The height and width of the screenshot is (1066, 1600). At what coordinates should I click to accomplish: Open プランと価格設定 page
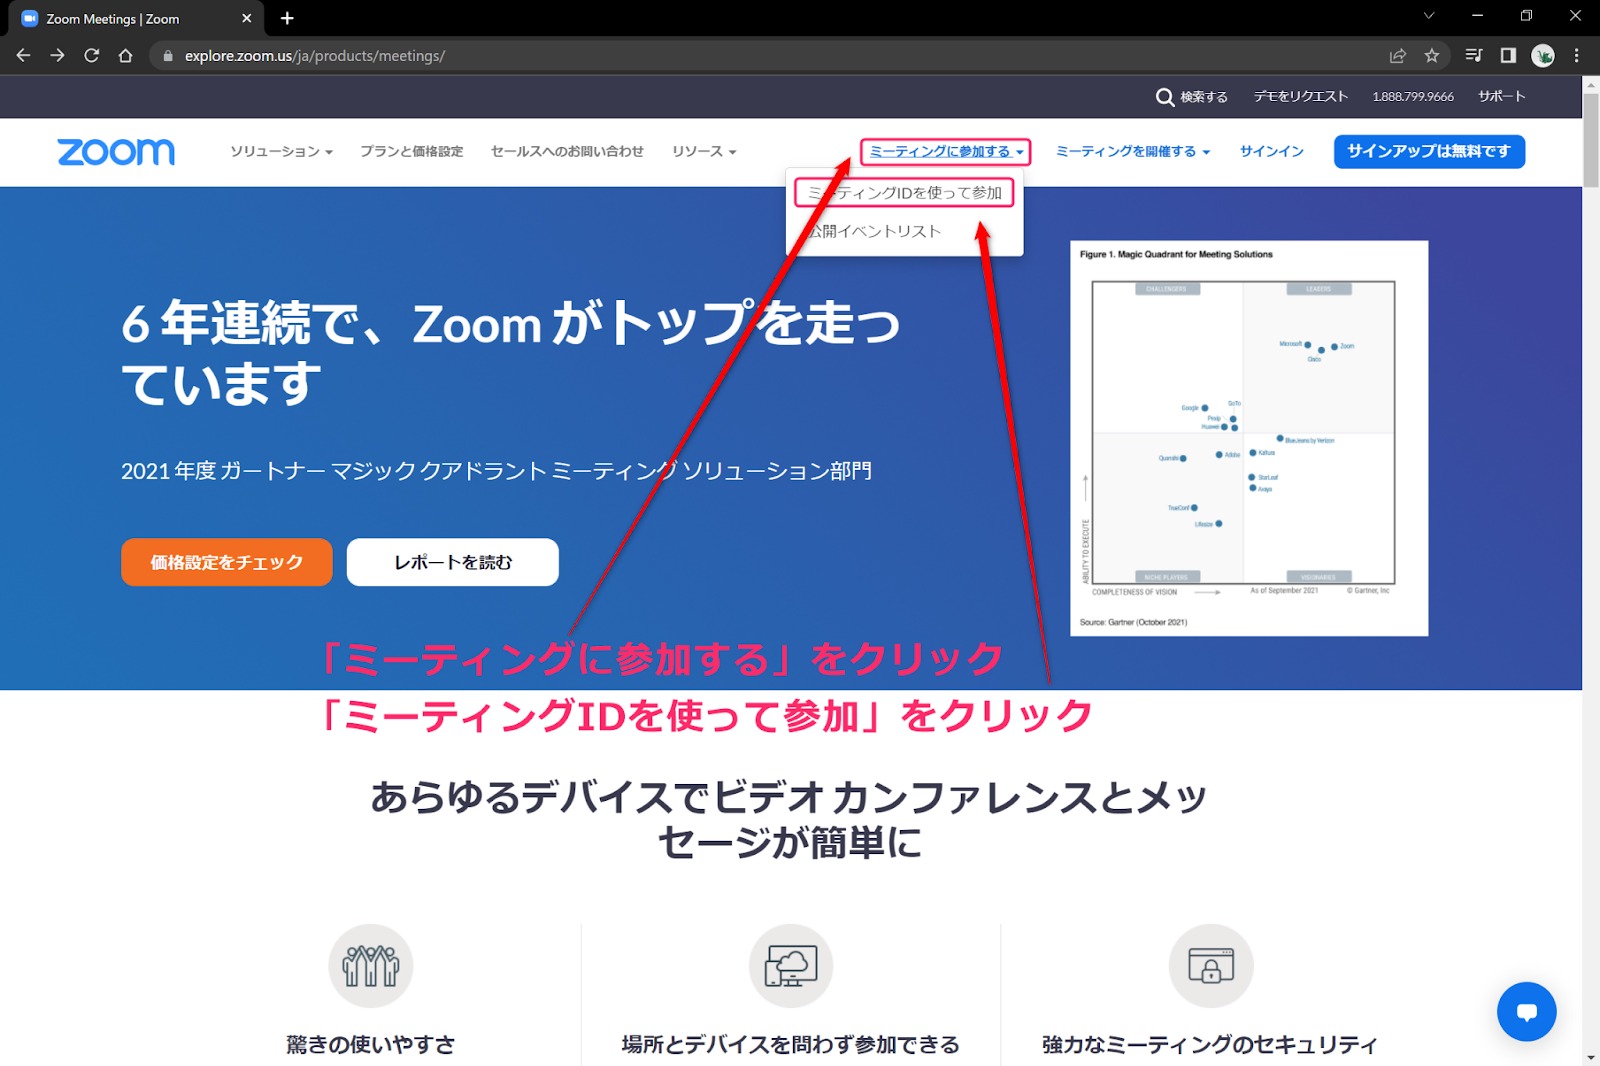[x=411, y=152]
